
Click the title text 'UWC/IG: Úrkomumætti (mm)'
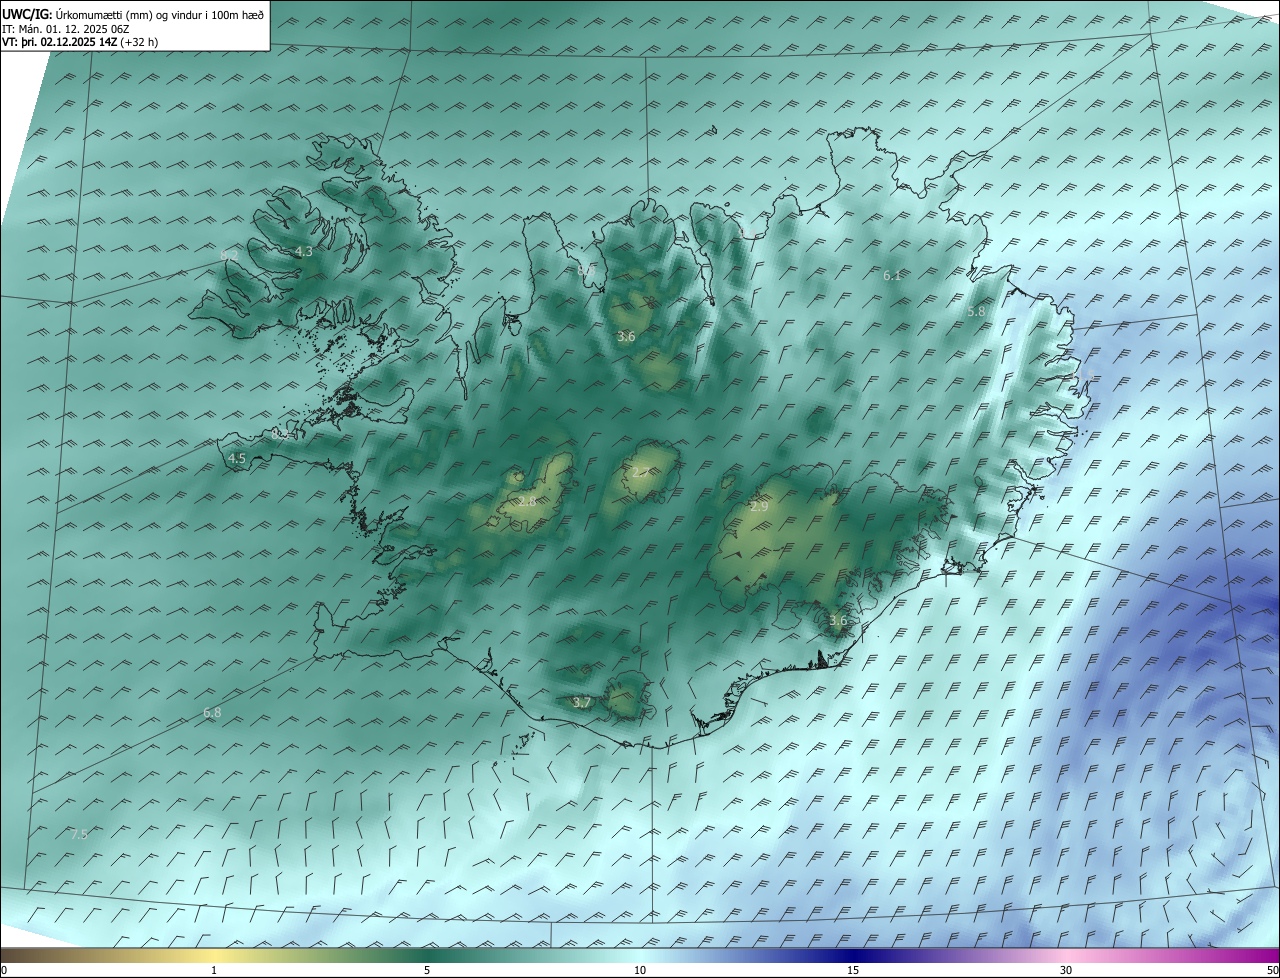[x=77, y=15]
